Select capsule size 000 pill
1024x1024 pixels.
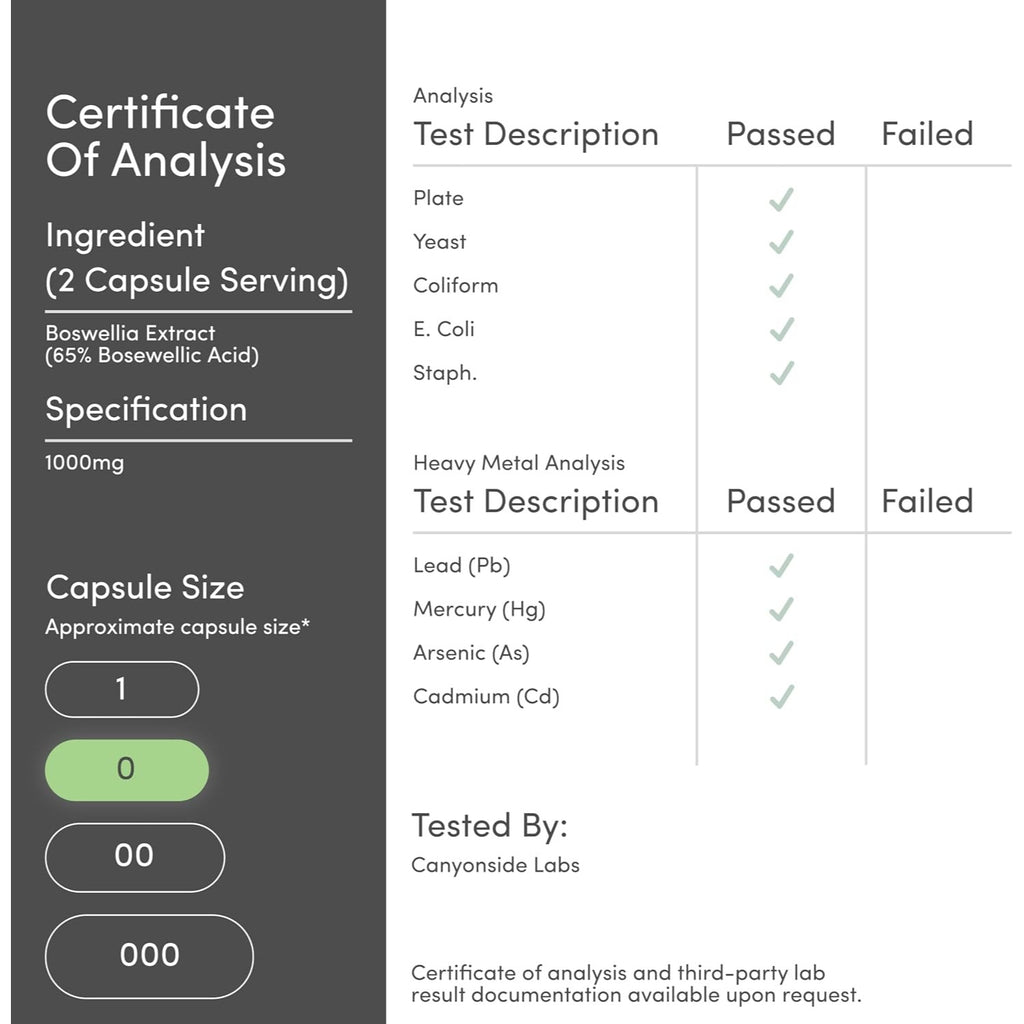click(x=150, y=956)
